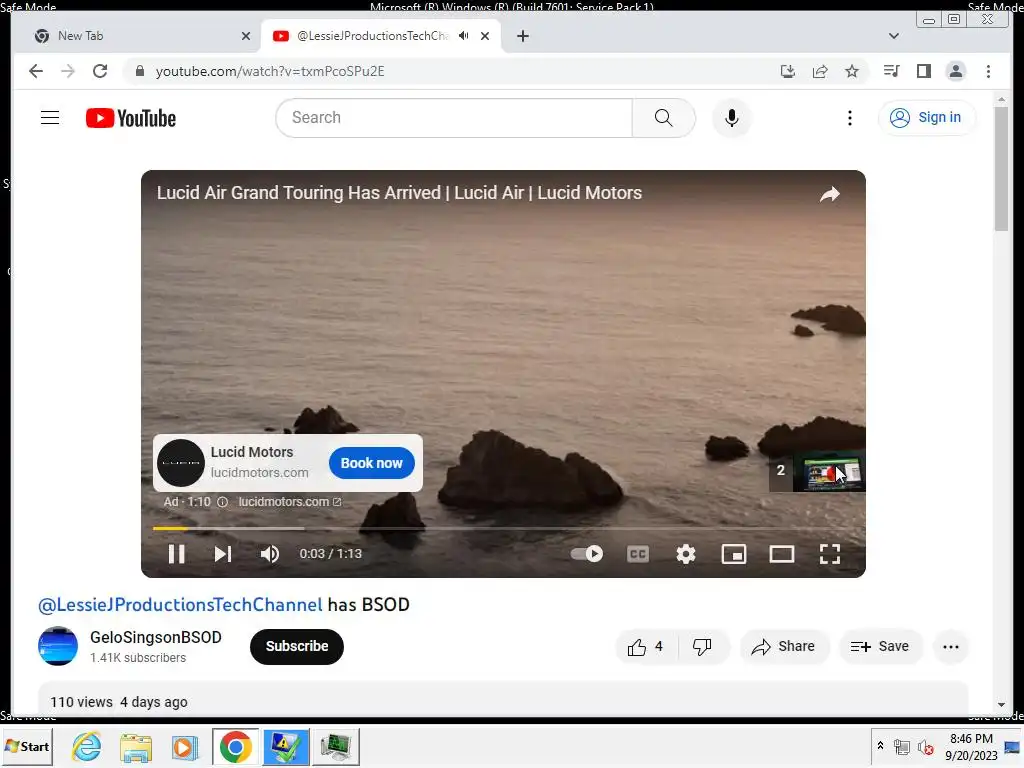Enable the miniplayer

733,554
